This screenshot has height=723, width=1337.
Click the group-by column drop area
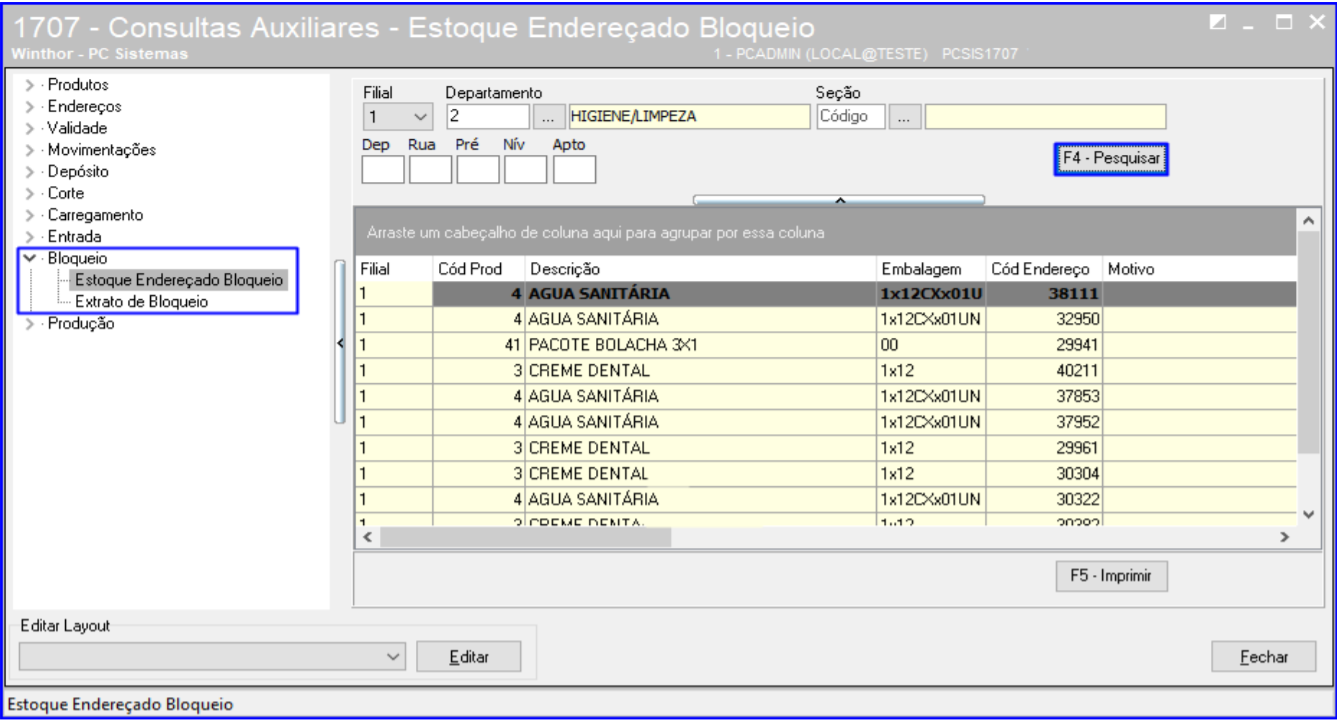pos(826,234)
